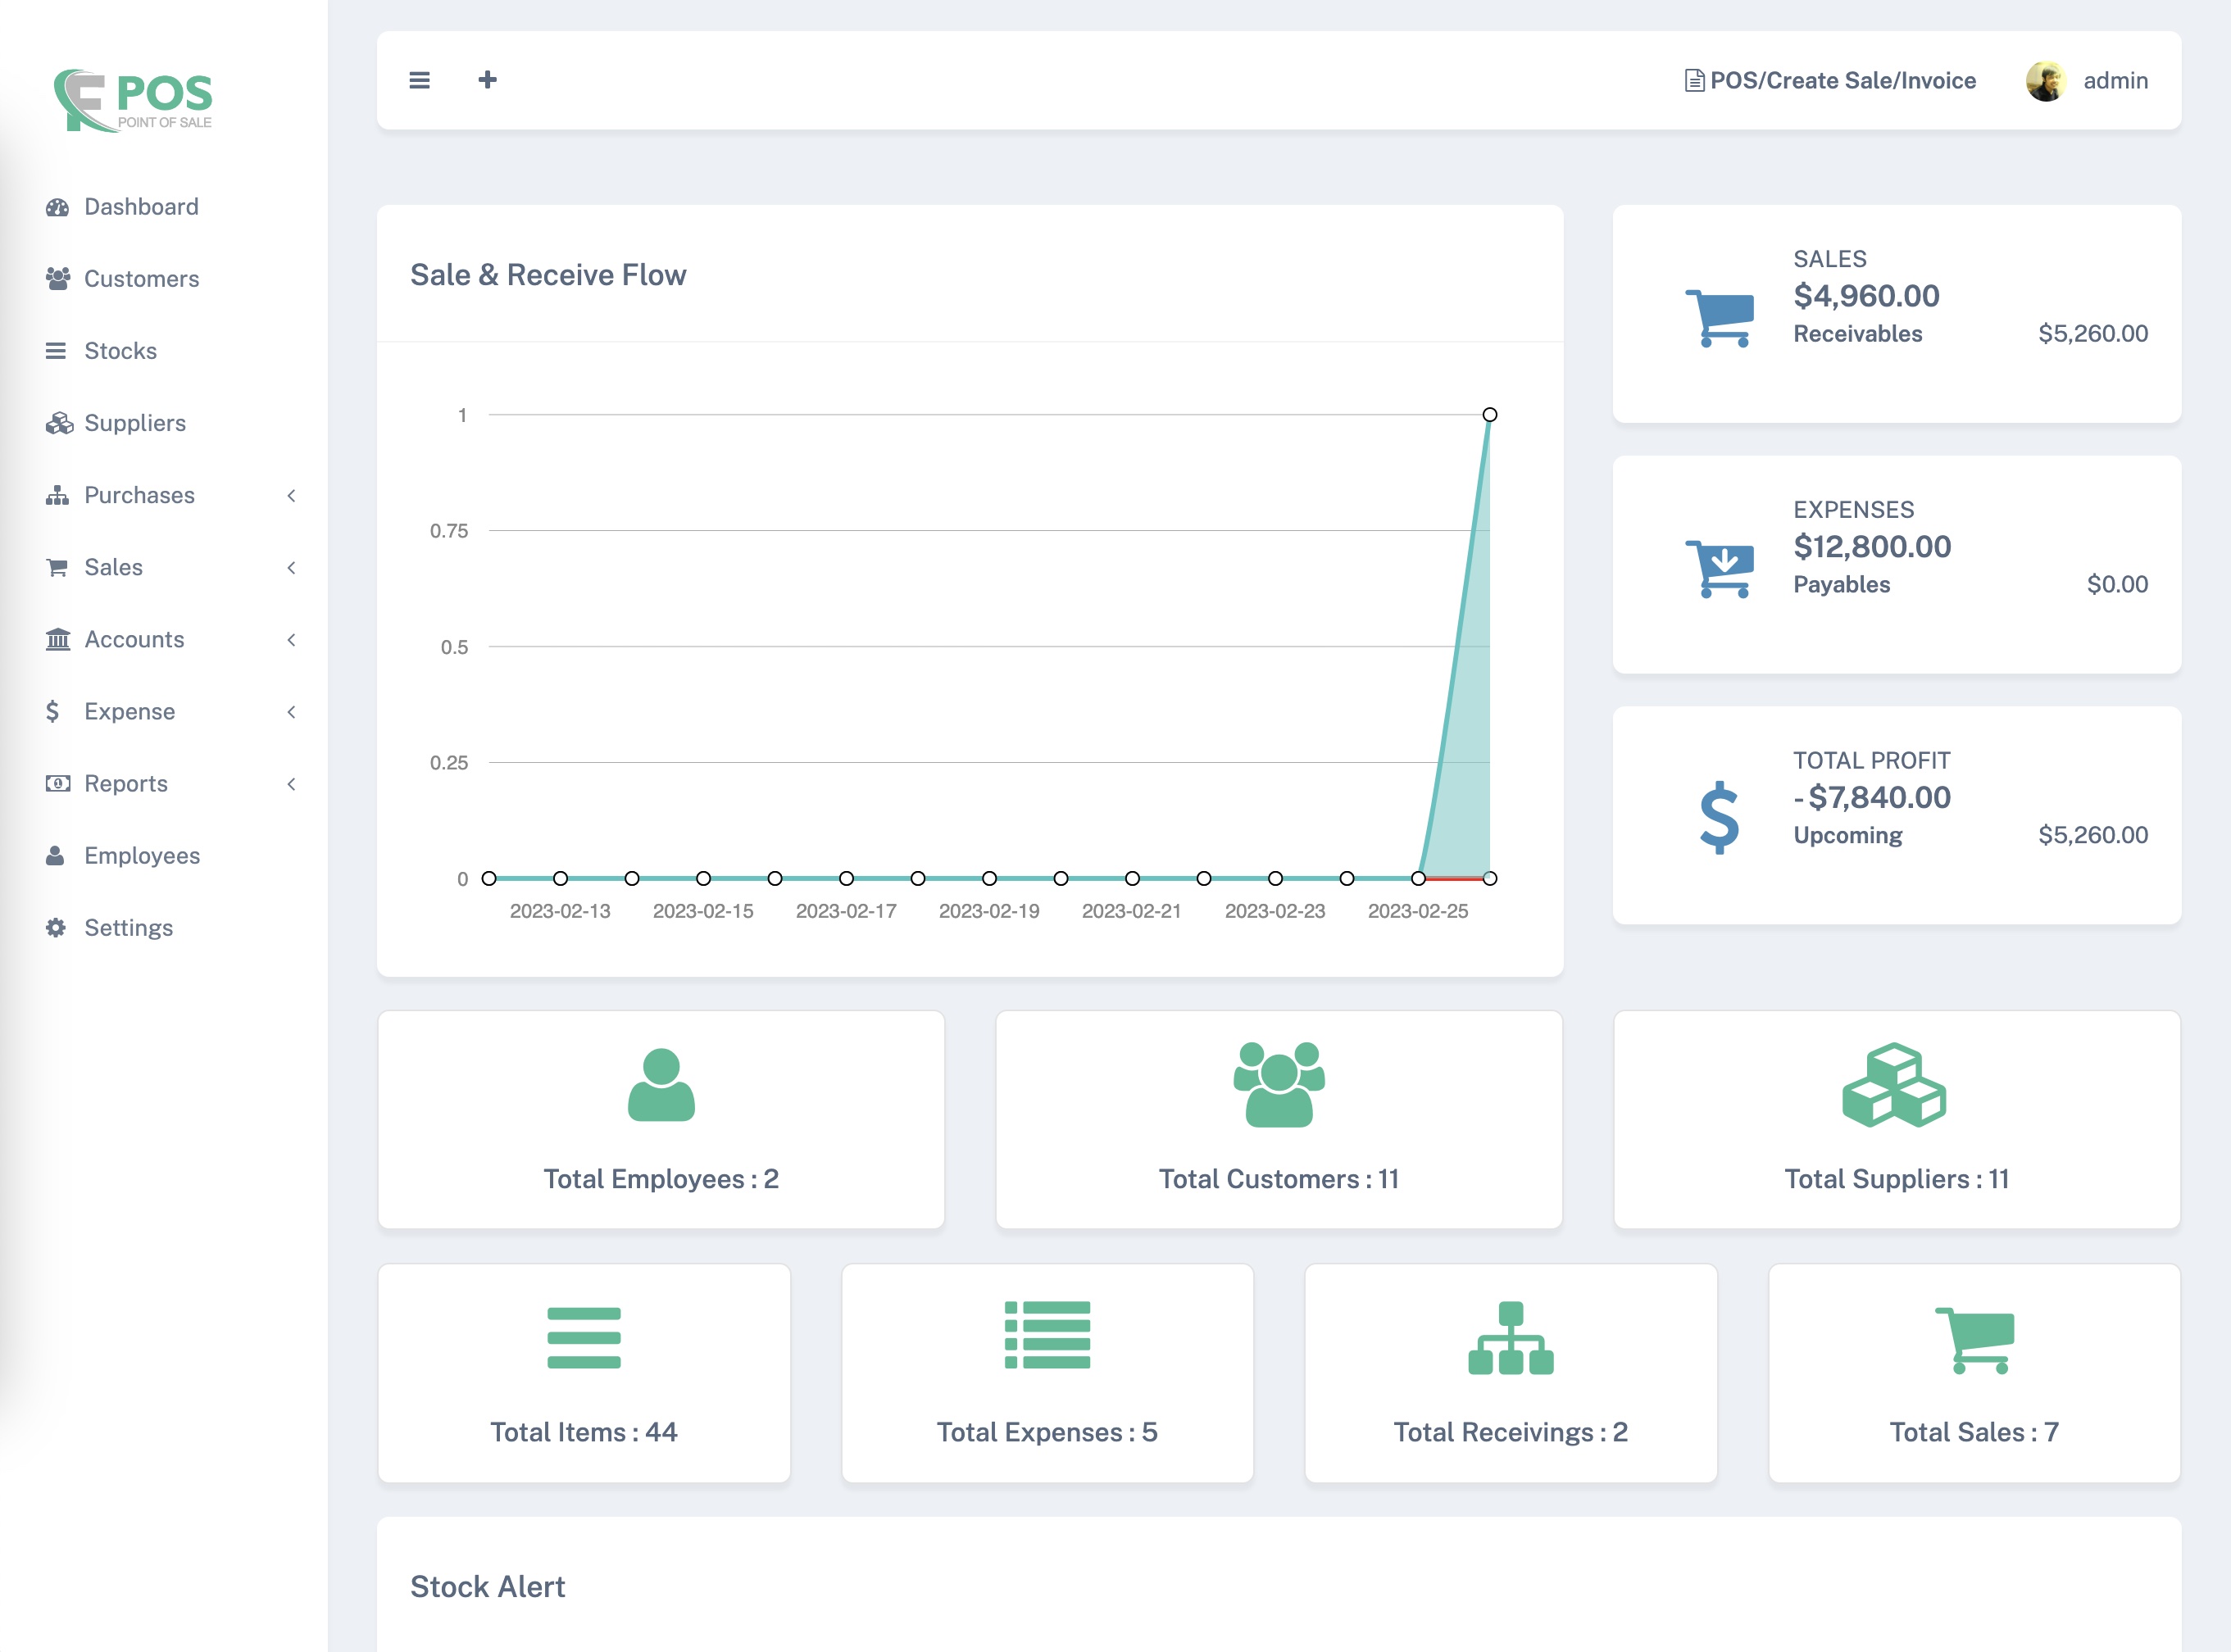This screenshot has height=1652, width=2231.
Task: Expand the Sales submenu chevron
Action: click(x=290, y=567)
